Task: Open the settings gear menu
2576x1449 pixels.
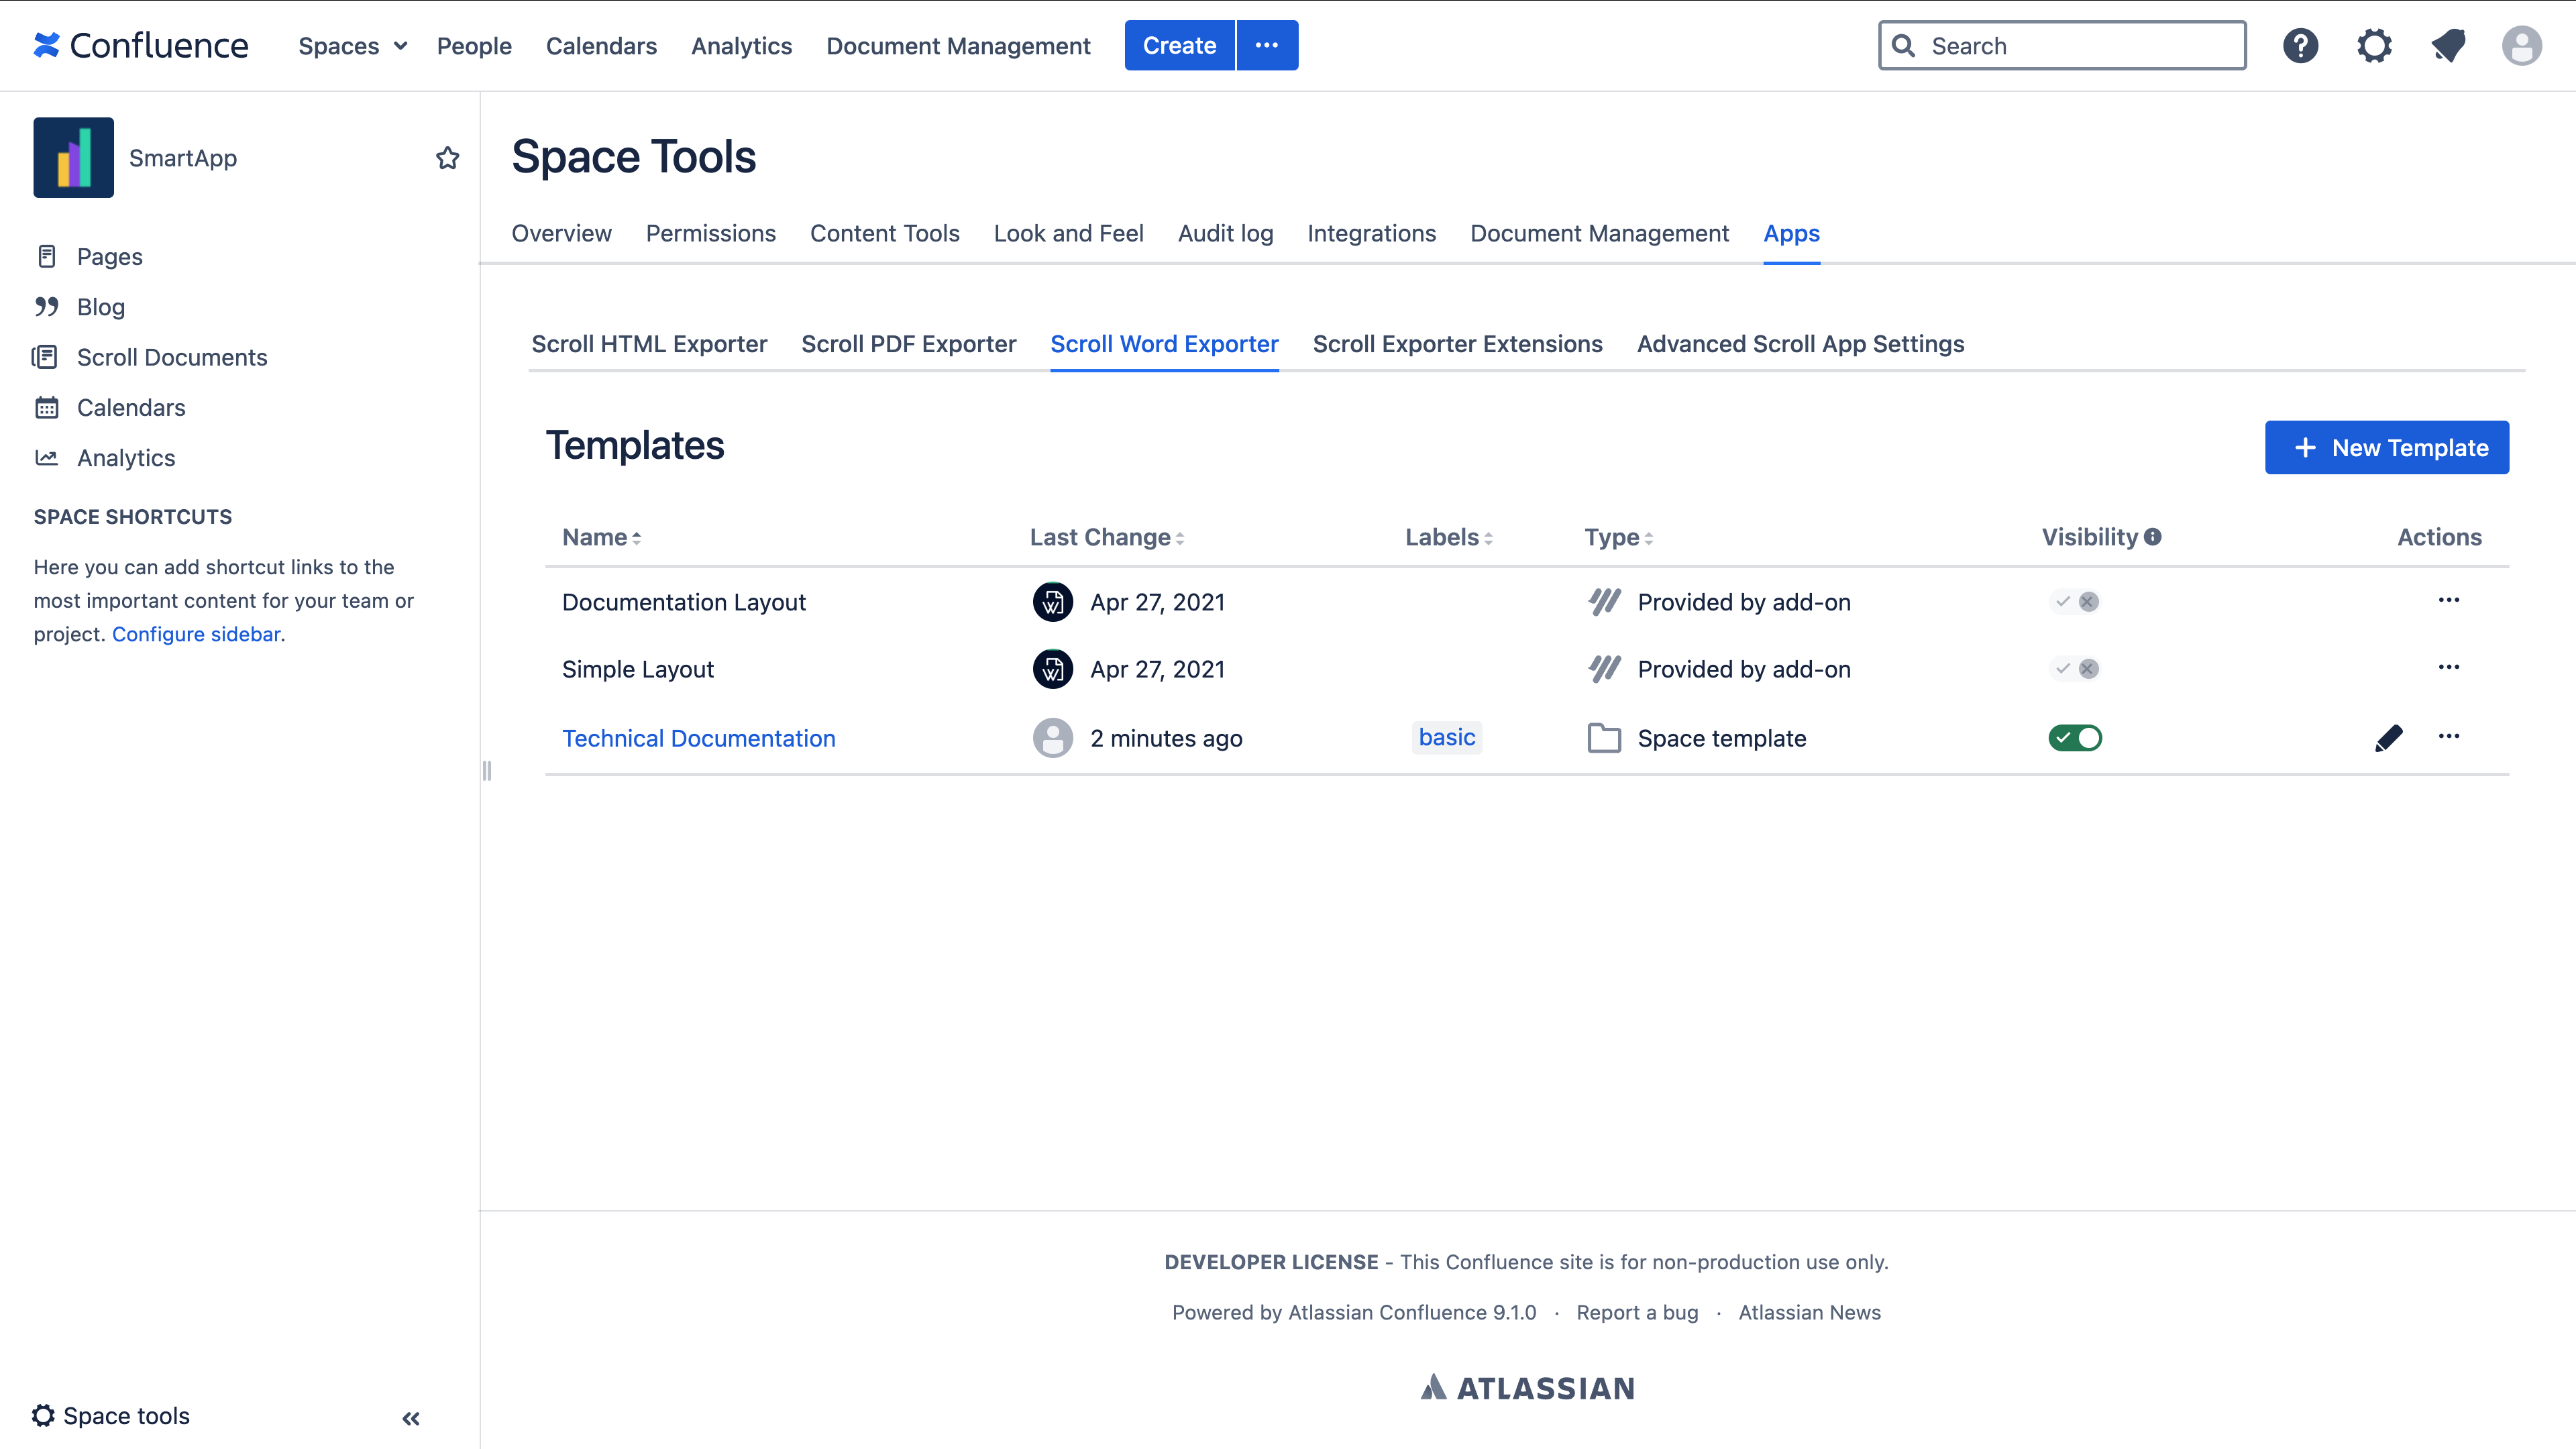Action: pos(2374,46)
